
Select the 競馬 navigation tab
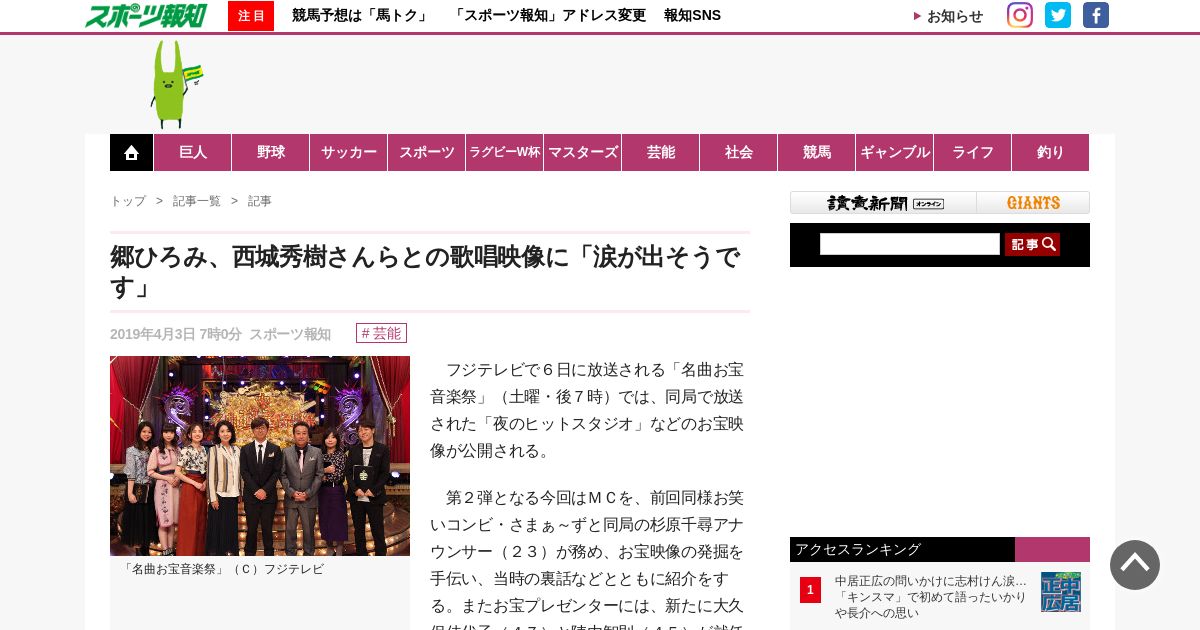point(817,152)
